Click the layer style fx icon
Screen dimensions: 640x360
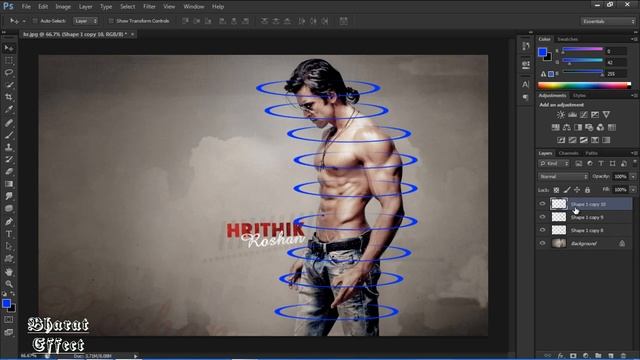560,356
